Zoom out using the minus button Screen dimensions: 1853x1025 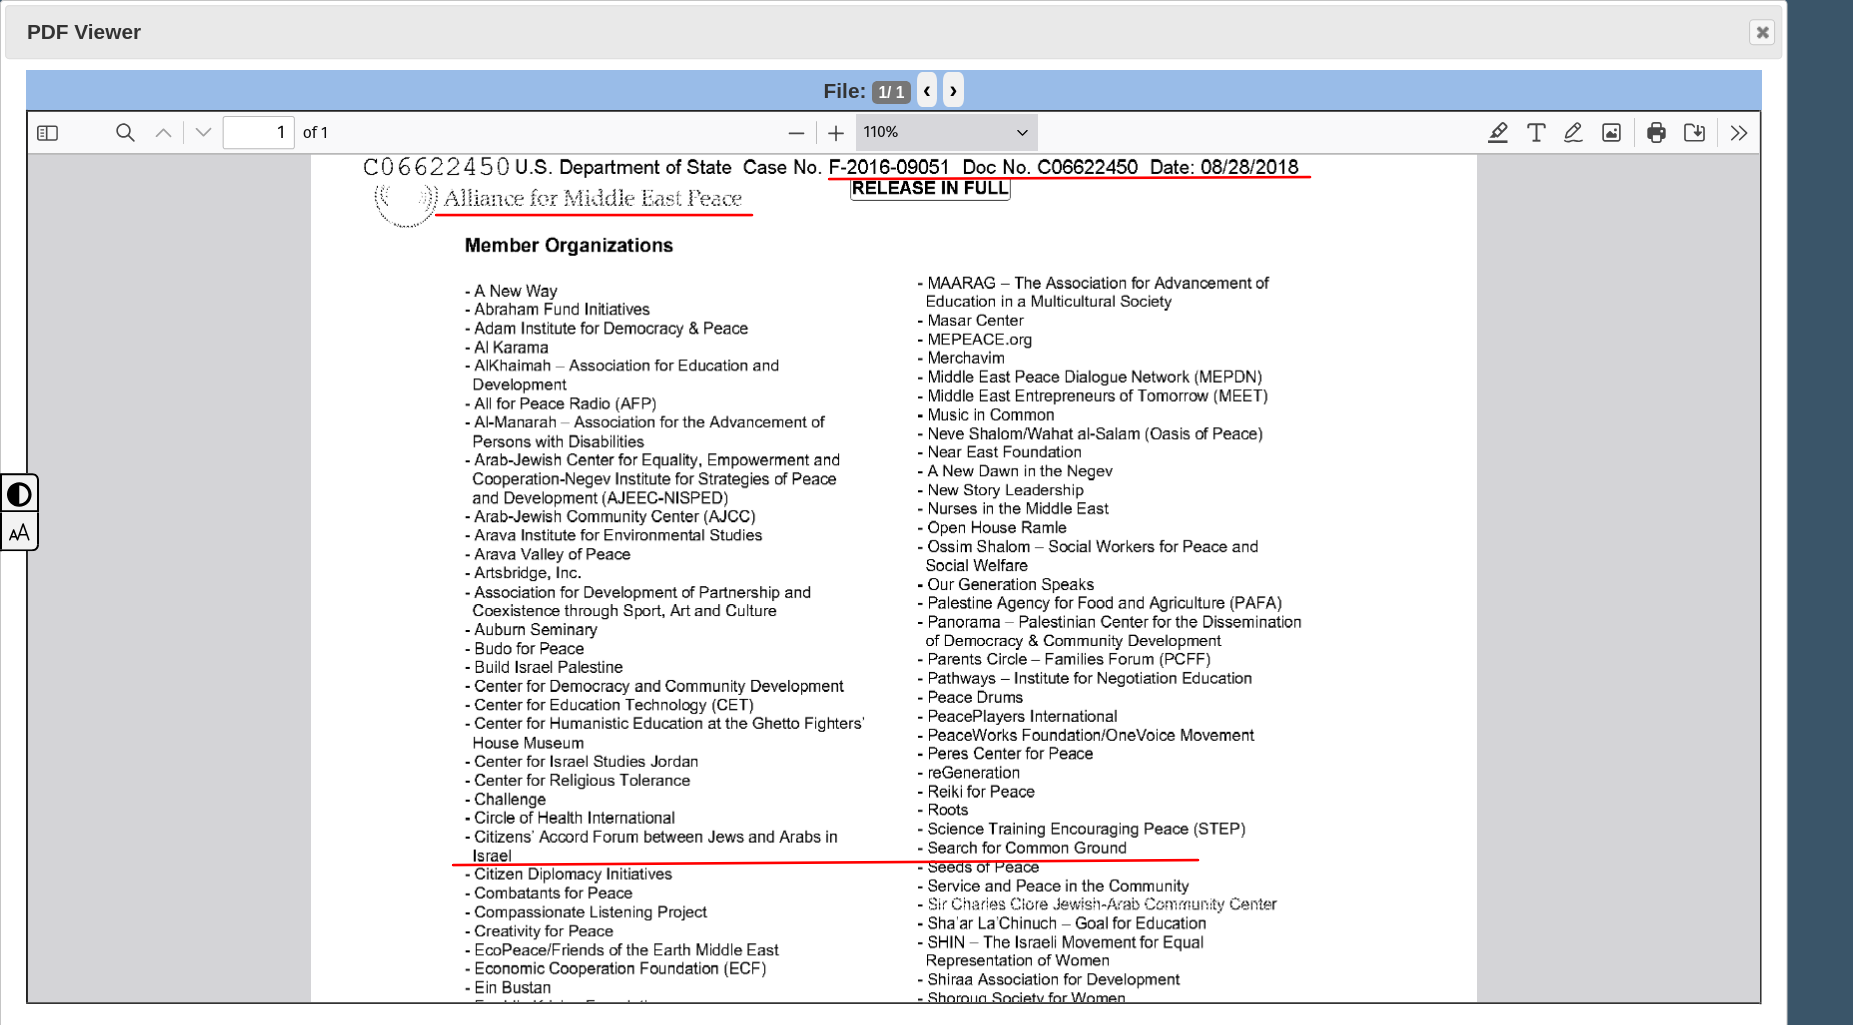pyautogui.click(x=796, y=133)
